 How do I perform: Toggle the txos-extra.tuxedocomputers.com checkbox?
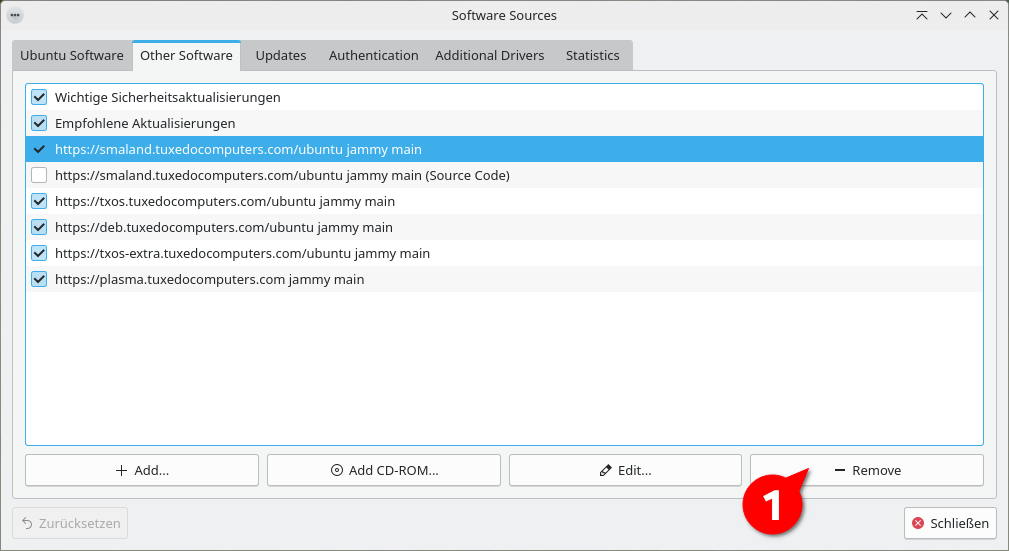(39, 253)
